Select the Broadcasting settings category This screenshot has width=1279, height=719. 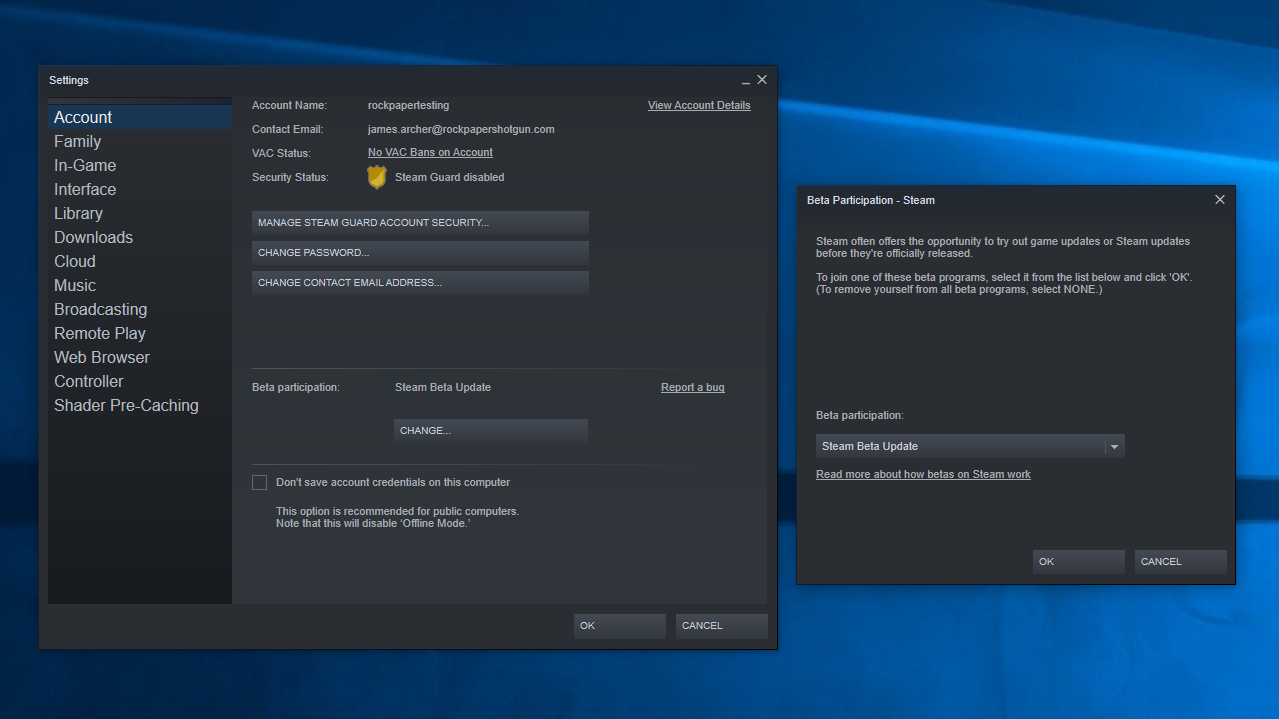[x=100, y=309]
